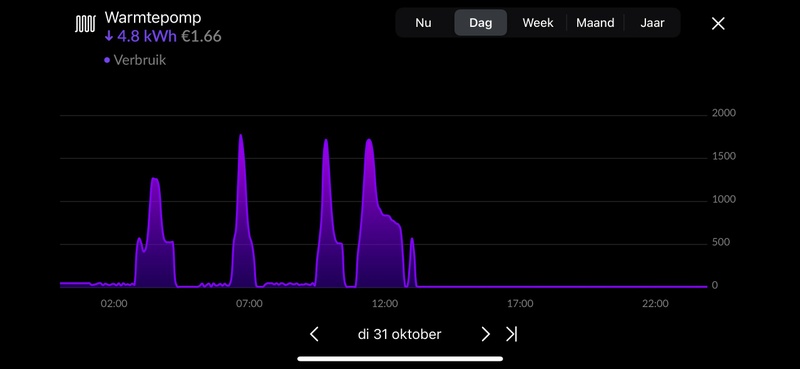
Task: Tap the 2000 y-axis label
Action: 724,113
